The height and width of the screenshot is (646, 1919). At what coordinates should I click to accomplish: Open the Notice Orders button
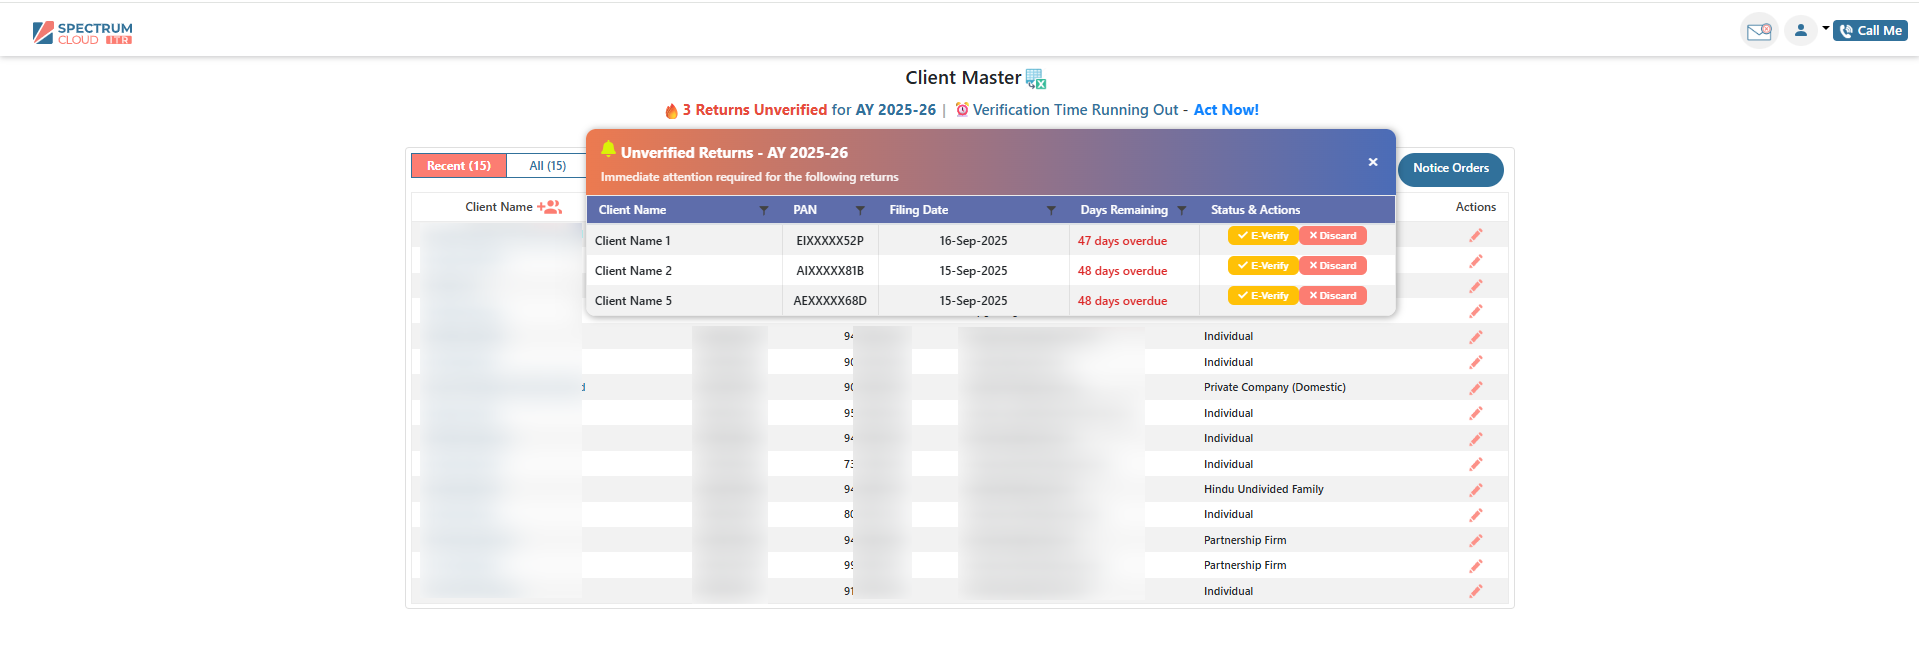(x=1450, y=168)
